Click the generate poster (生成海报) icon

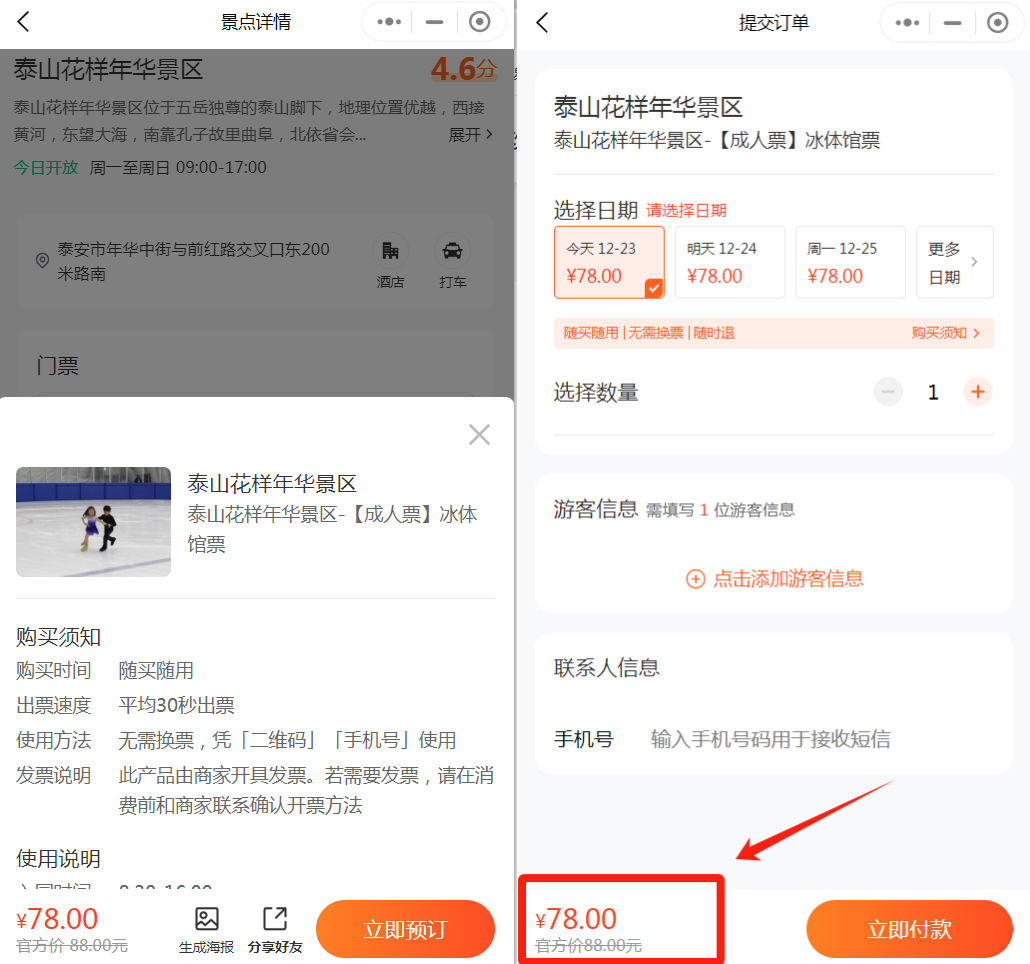[x=207, y=929]
